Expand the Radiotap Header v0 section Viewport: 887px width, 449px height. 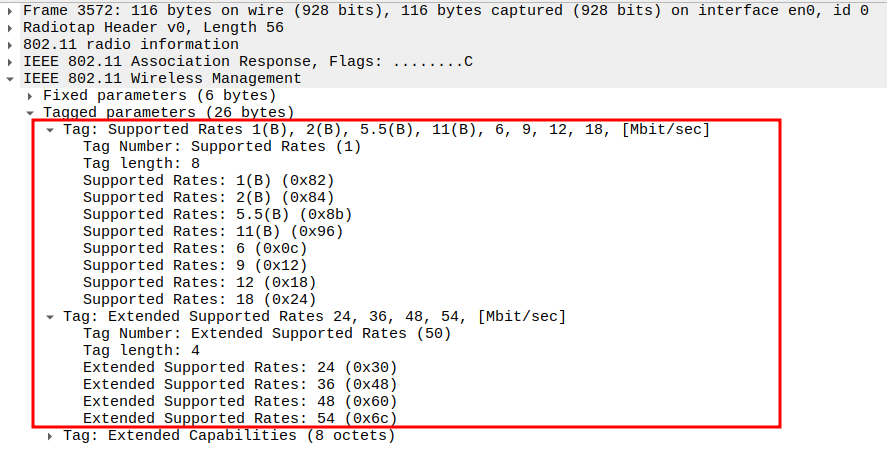pyautogui.click(x=10, y=27)
